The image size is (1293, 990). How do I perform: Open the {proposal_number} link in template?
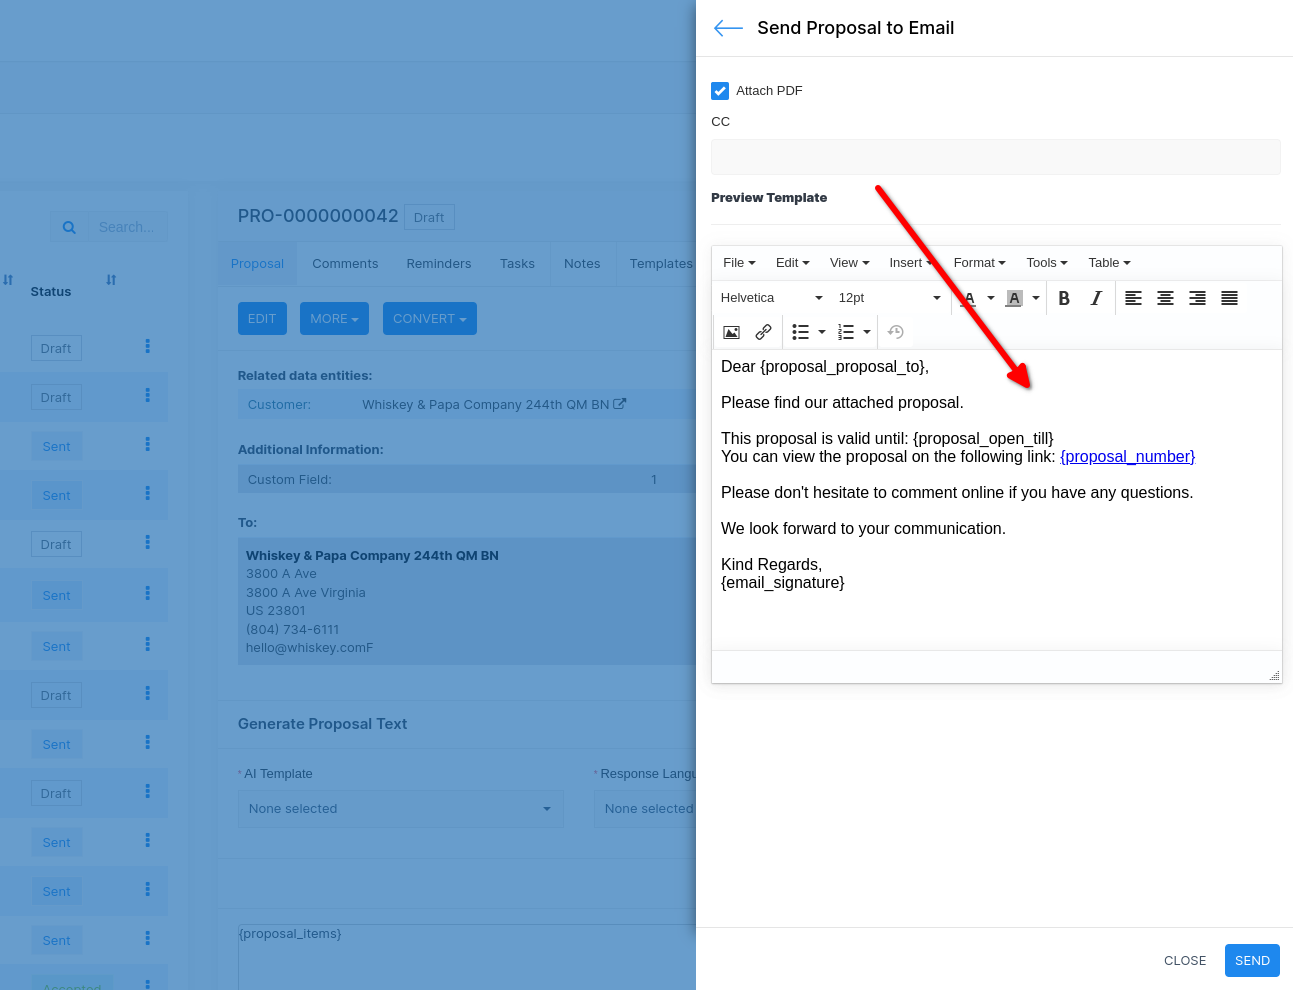[1127, 457]
